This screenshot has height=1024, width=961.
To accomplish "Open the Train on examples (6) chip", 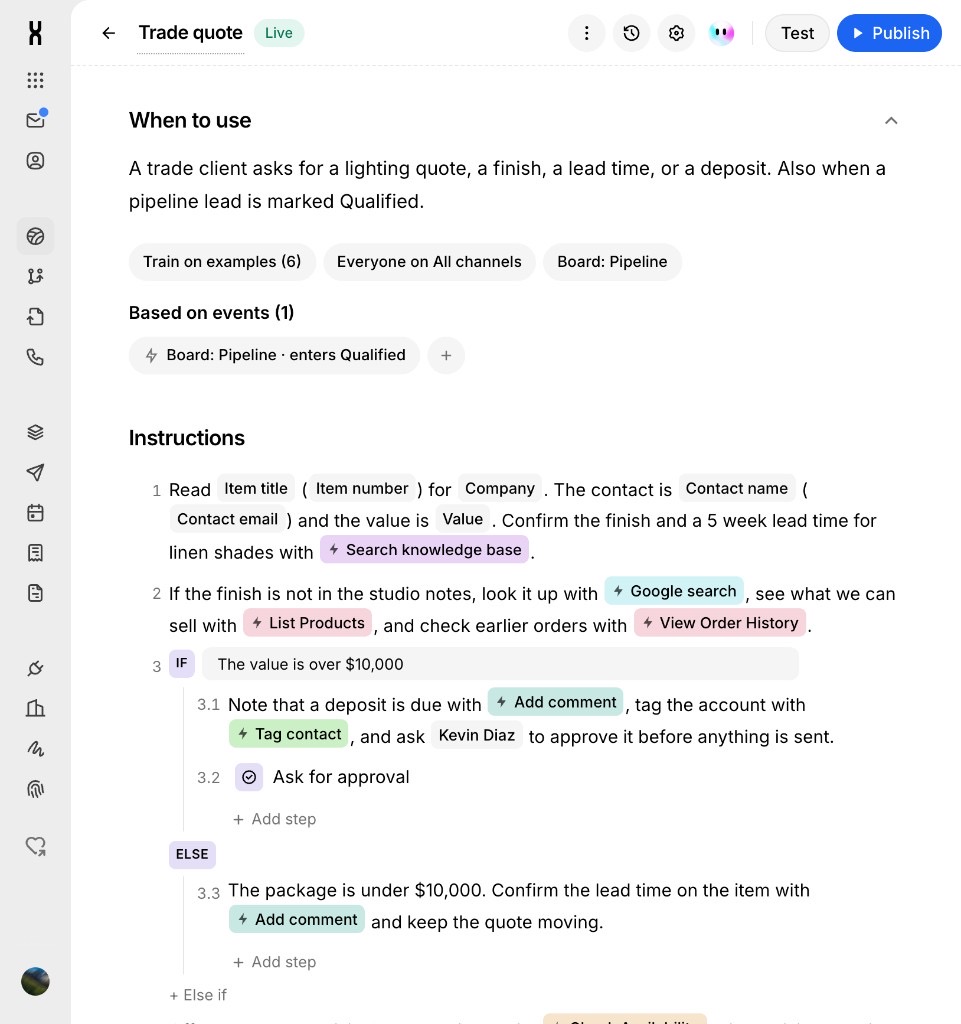I will (x=222, y=262).
